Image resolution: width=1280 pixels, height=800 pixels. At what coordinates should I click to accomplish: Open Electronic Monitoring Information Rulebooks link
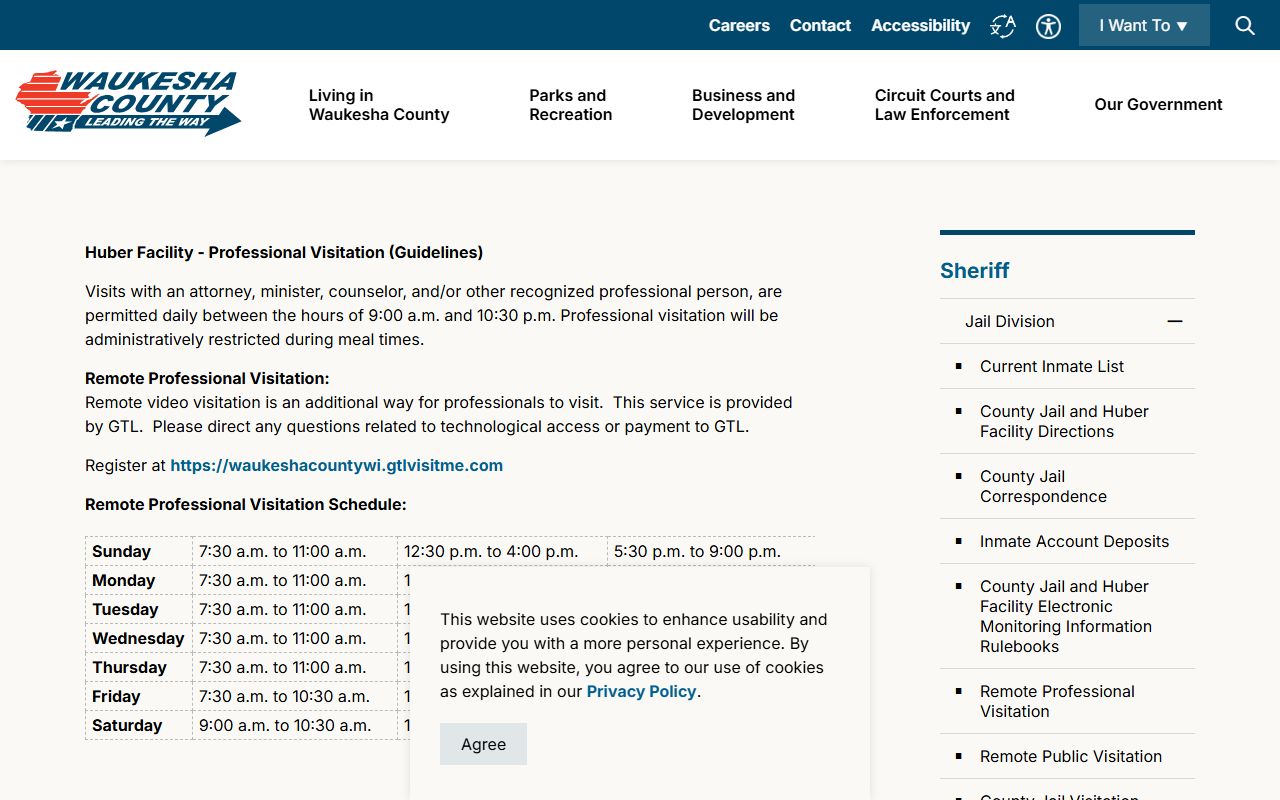1065,616
